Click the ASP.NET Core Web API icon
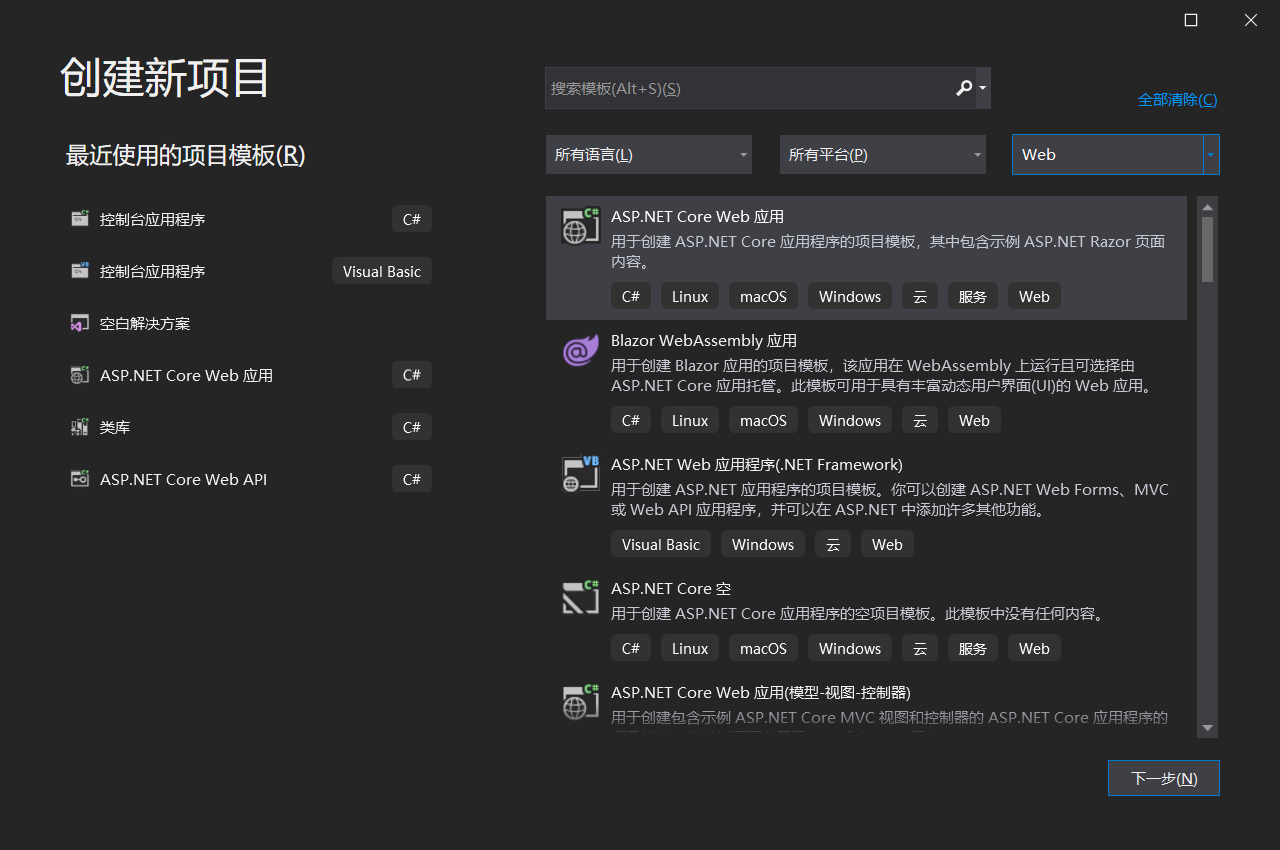This screenshot has height=850, width=1280. pyautogui.click(x=80, y=479)
